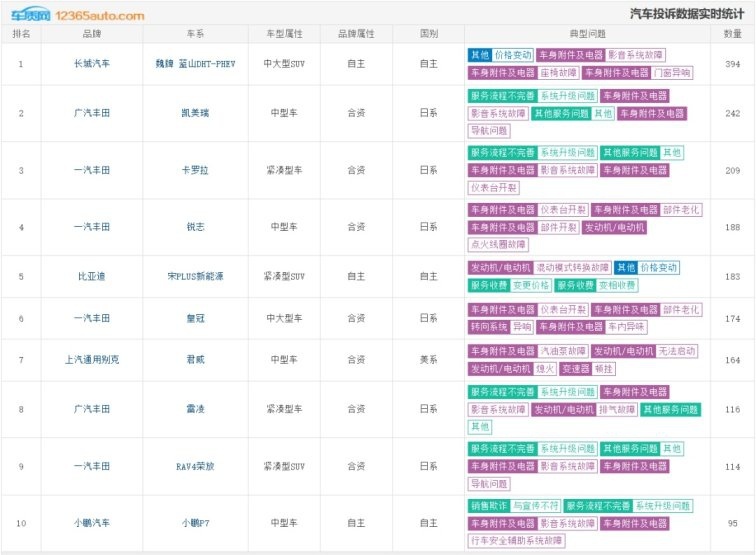Open the 君威 series link
The width and height of the screenshot is (756, 555).
point(195,360)
